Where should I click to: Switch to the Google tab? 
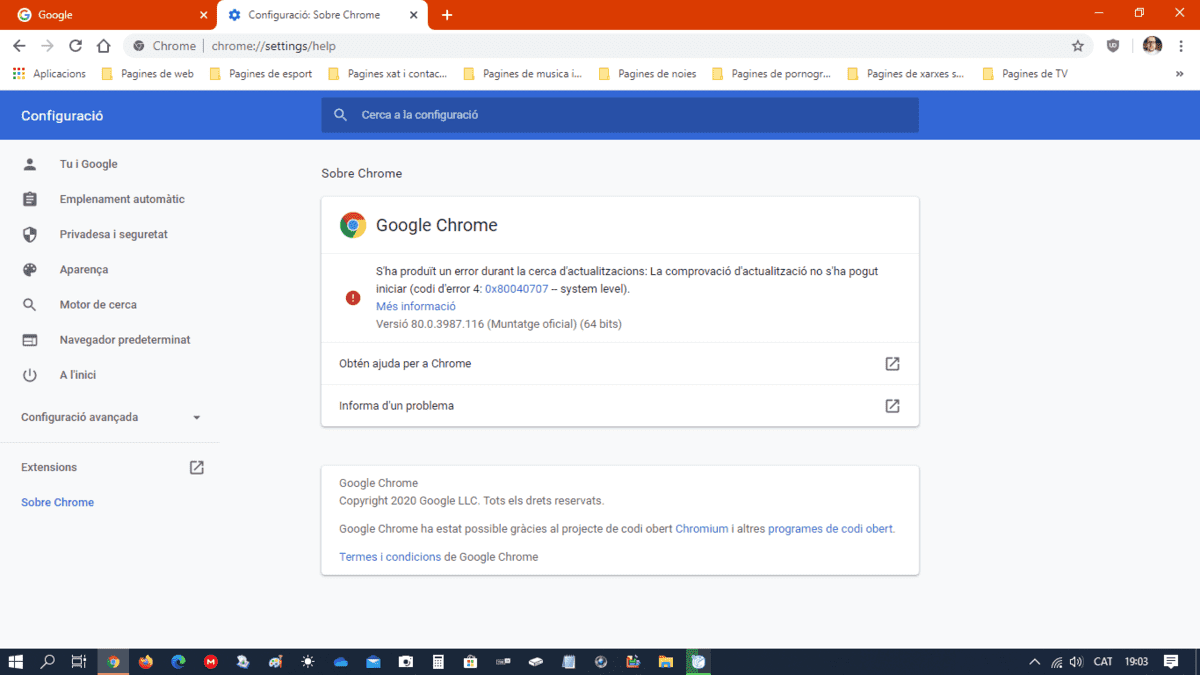point(110,15)
